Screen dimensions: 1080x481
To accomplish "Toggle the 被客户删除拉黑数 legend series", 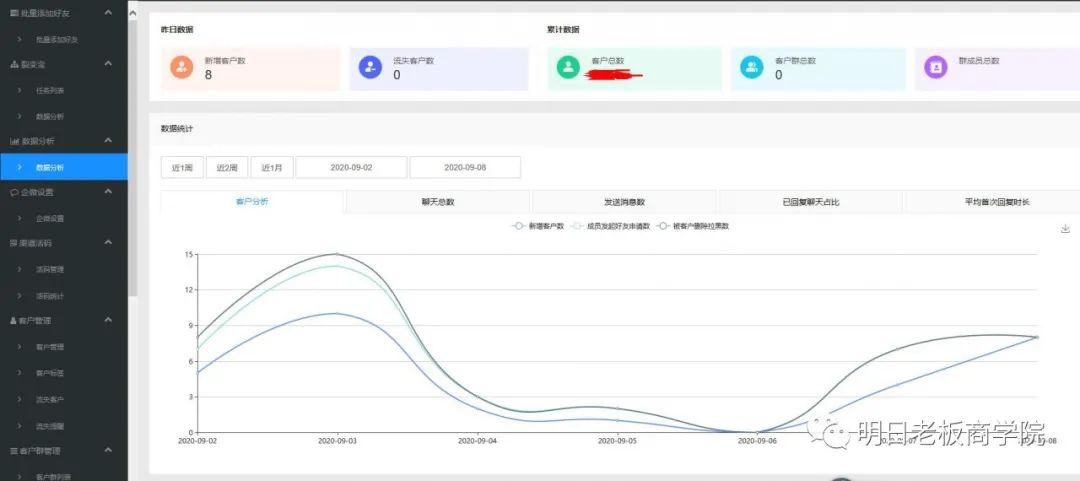I will (693, 226).
